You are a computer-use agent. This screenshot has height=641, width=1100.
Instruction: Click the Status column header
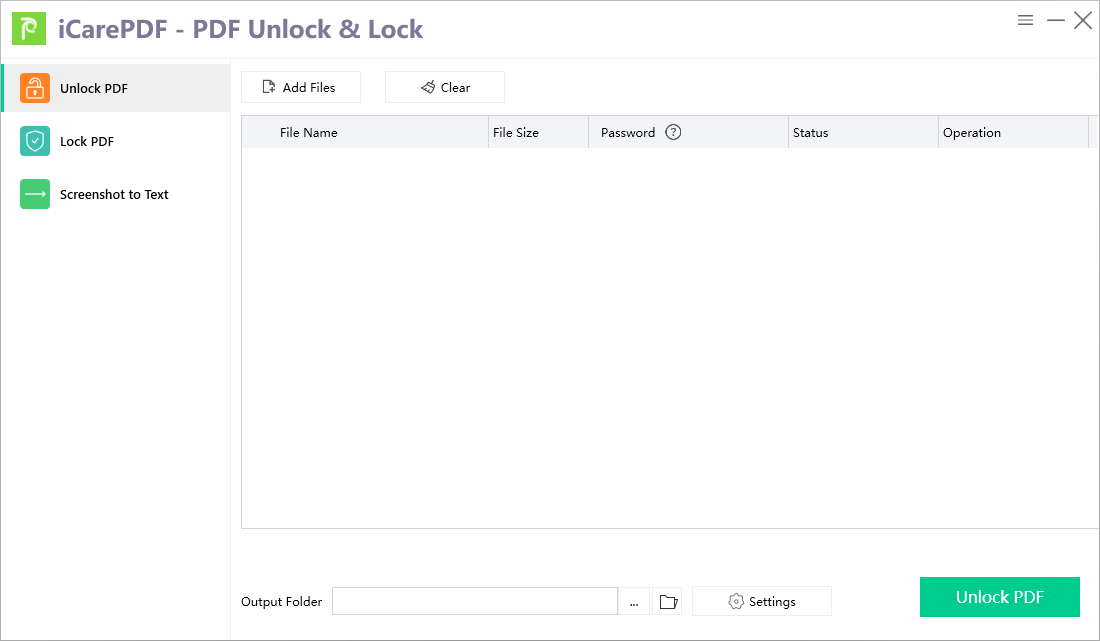point(810,132)
